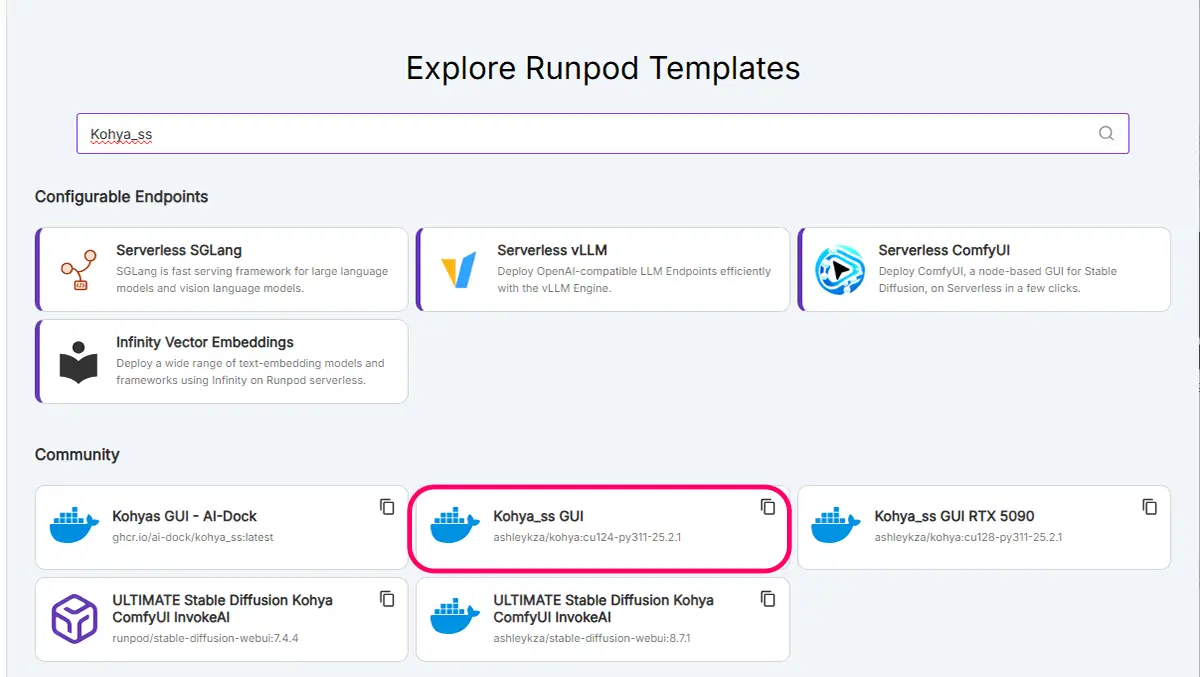1200x677 pixels.
Task: Click the Serverless SGLang logo icon
Action: tap(78, 269)
